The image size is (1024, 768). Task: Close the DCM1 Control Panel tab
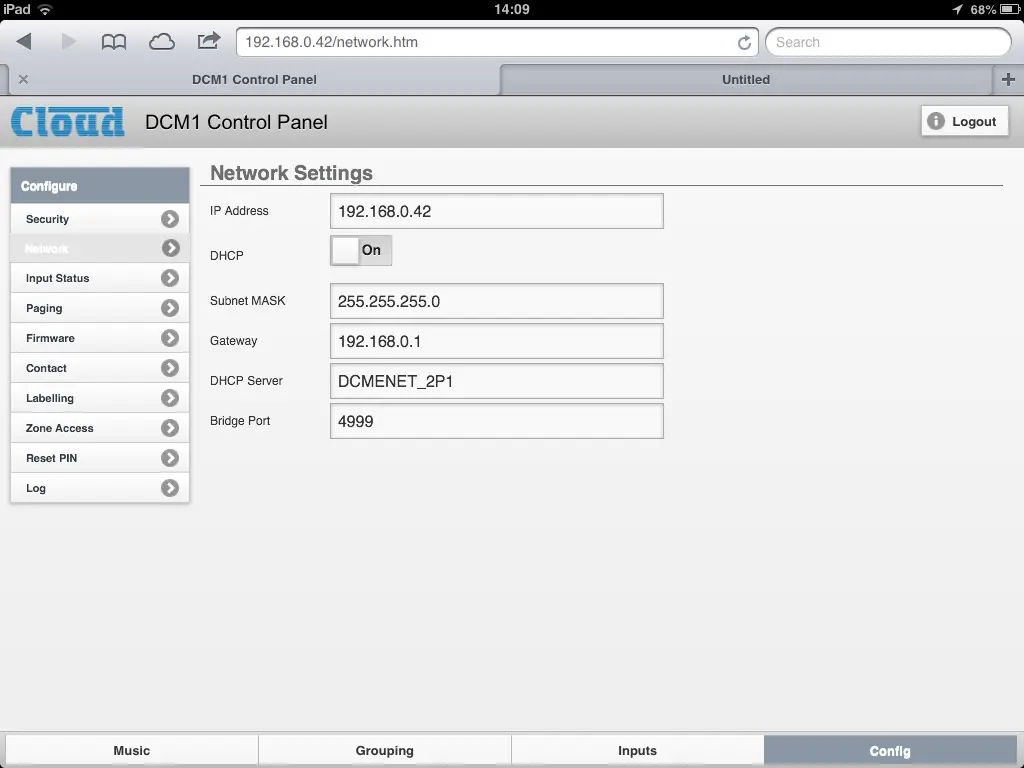(x=23, y=79)
